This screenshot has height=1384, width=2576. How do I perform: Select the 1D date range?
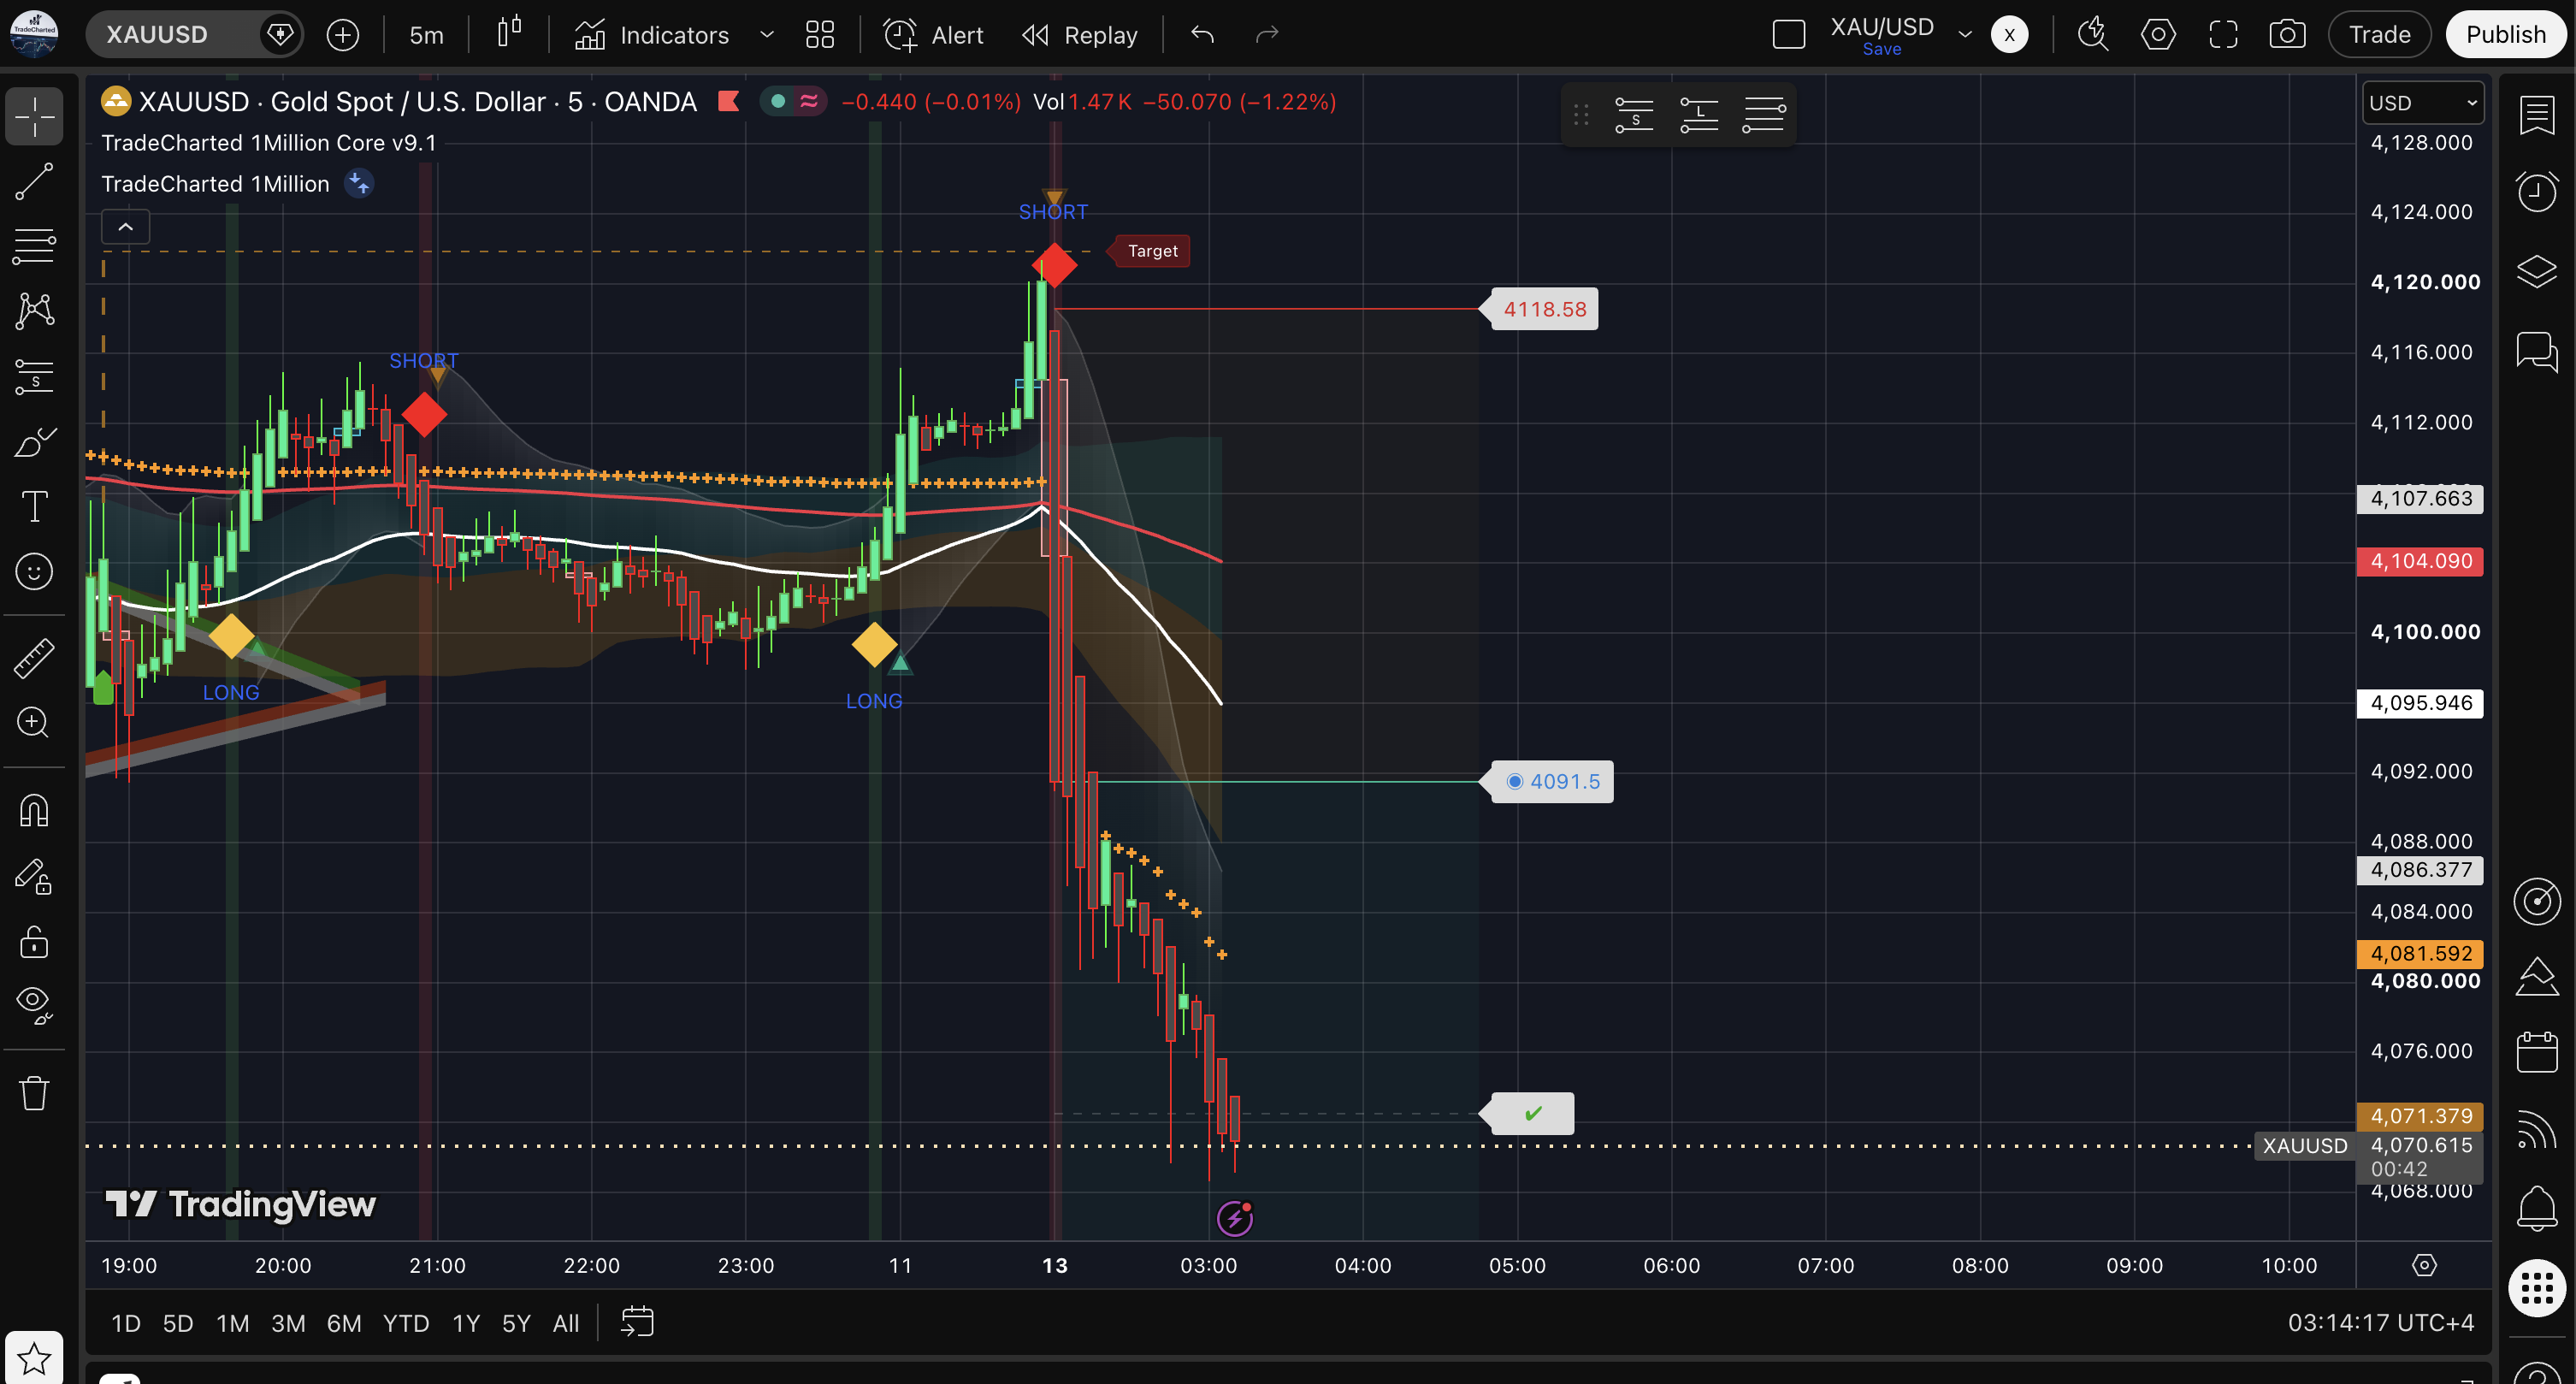point(125,1324)
